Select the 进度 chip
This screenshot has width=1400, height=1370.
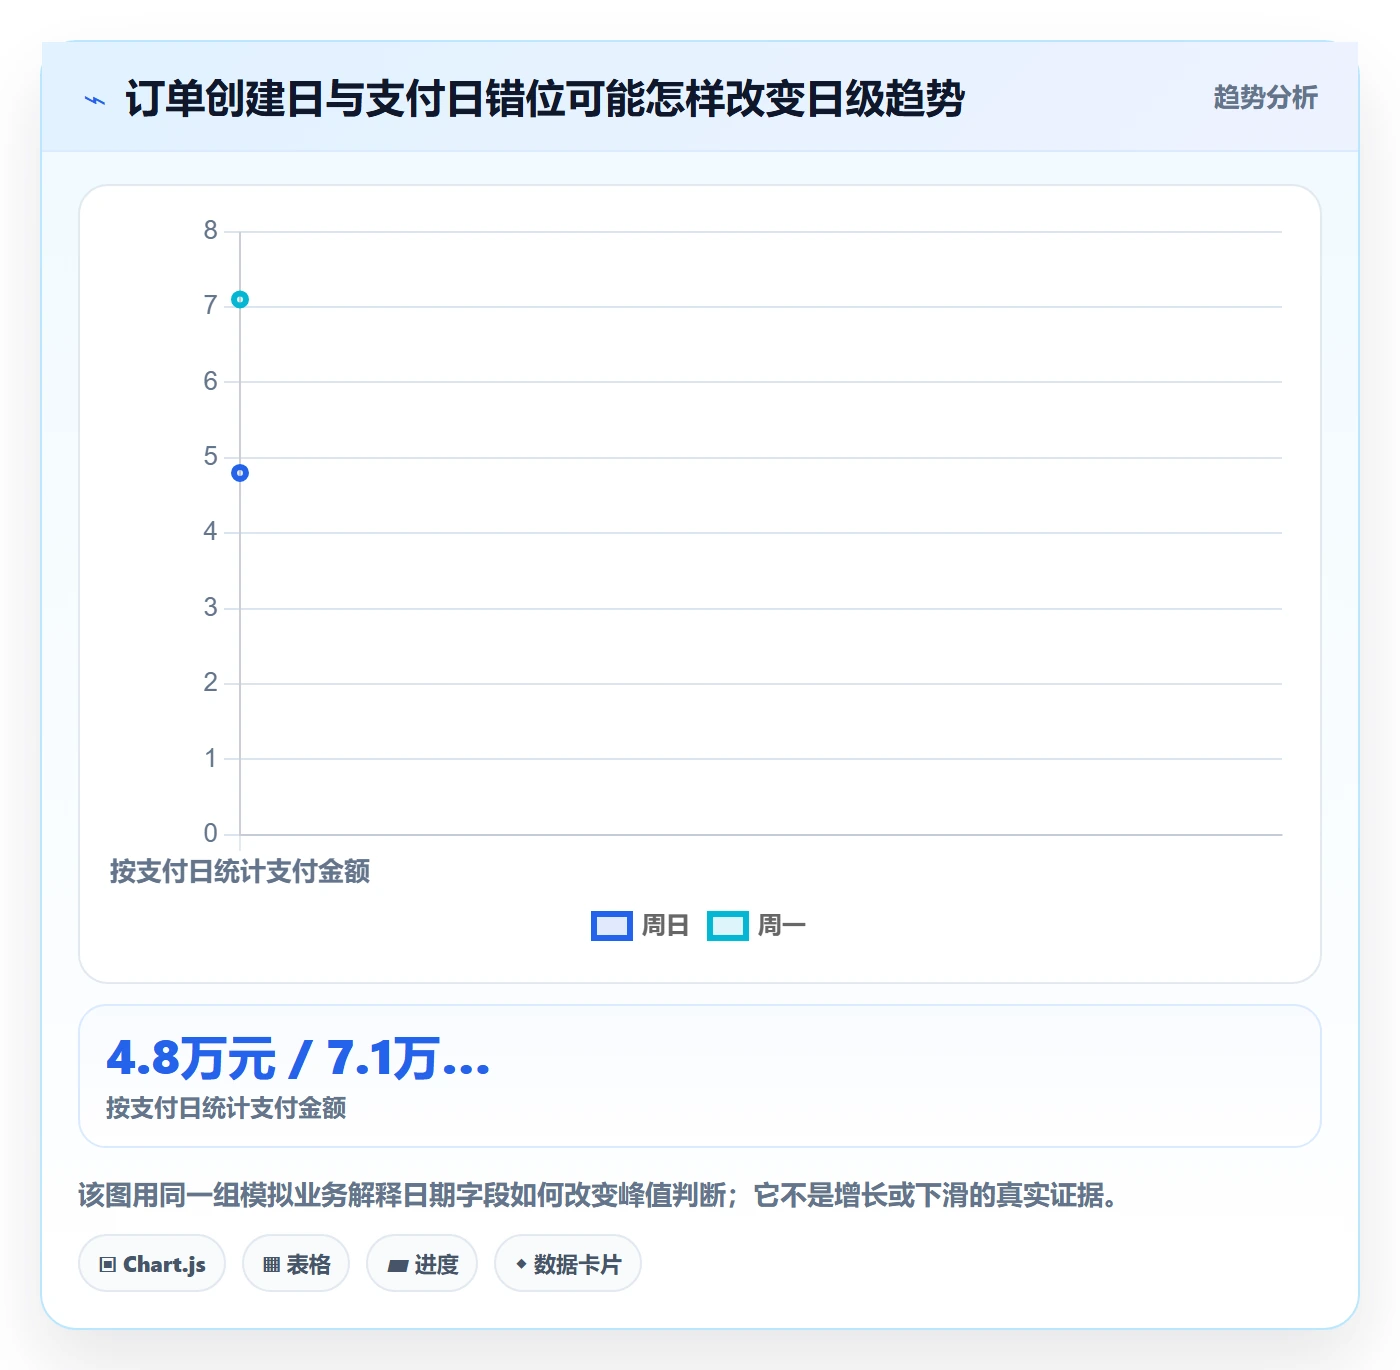point(422,1264)
